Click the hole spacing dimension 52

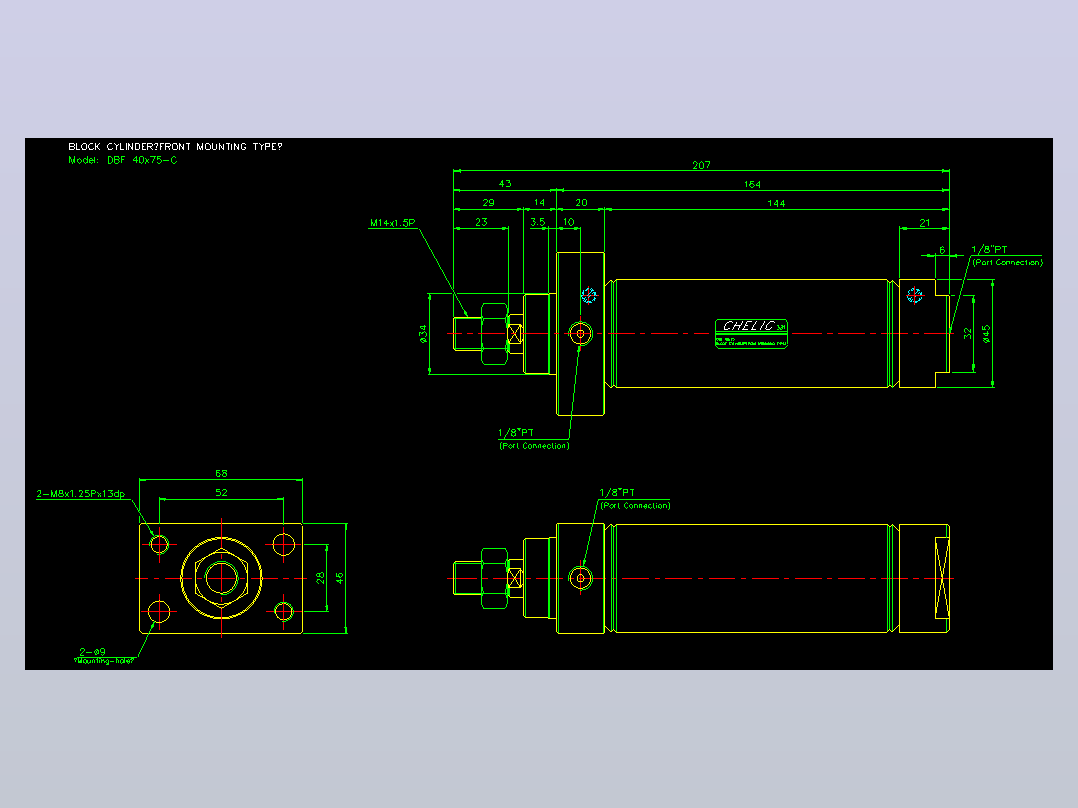point(221,492)
